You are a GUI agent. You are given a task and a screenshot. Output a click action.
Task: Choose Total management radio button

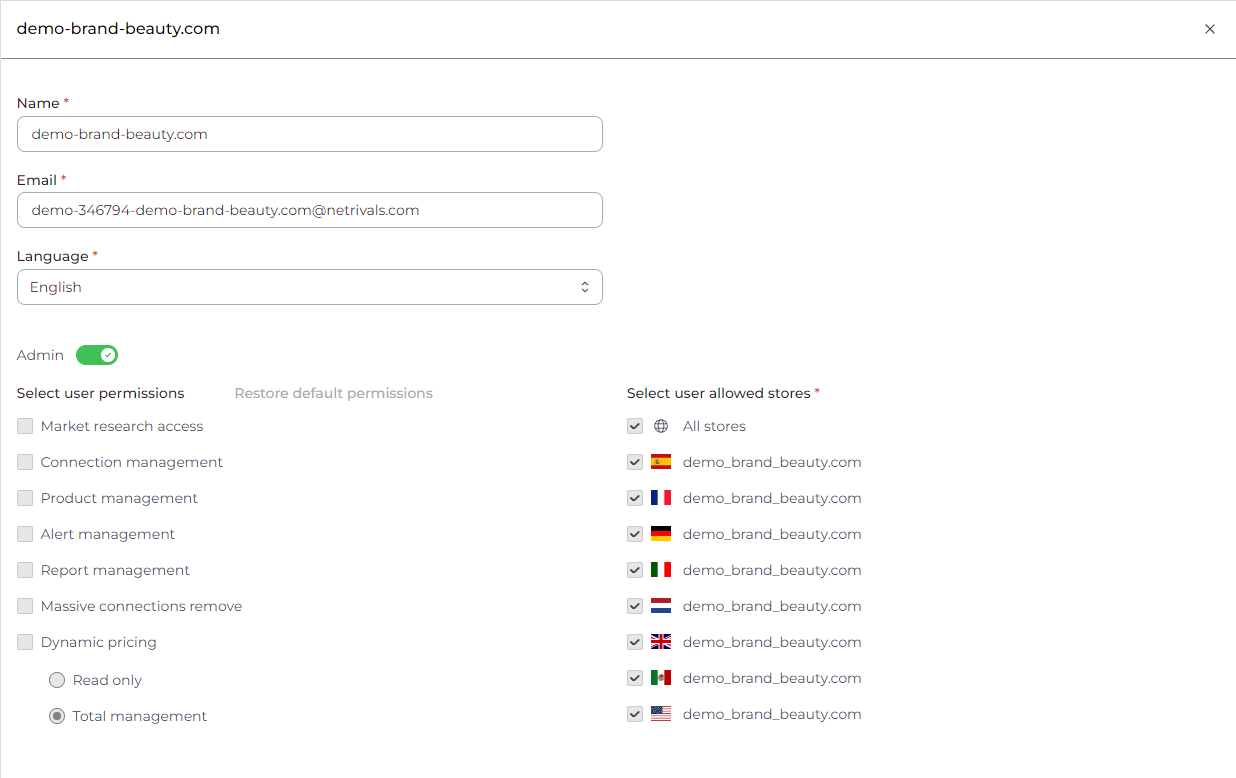tap(57, 716)
